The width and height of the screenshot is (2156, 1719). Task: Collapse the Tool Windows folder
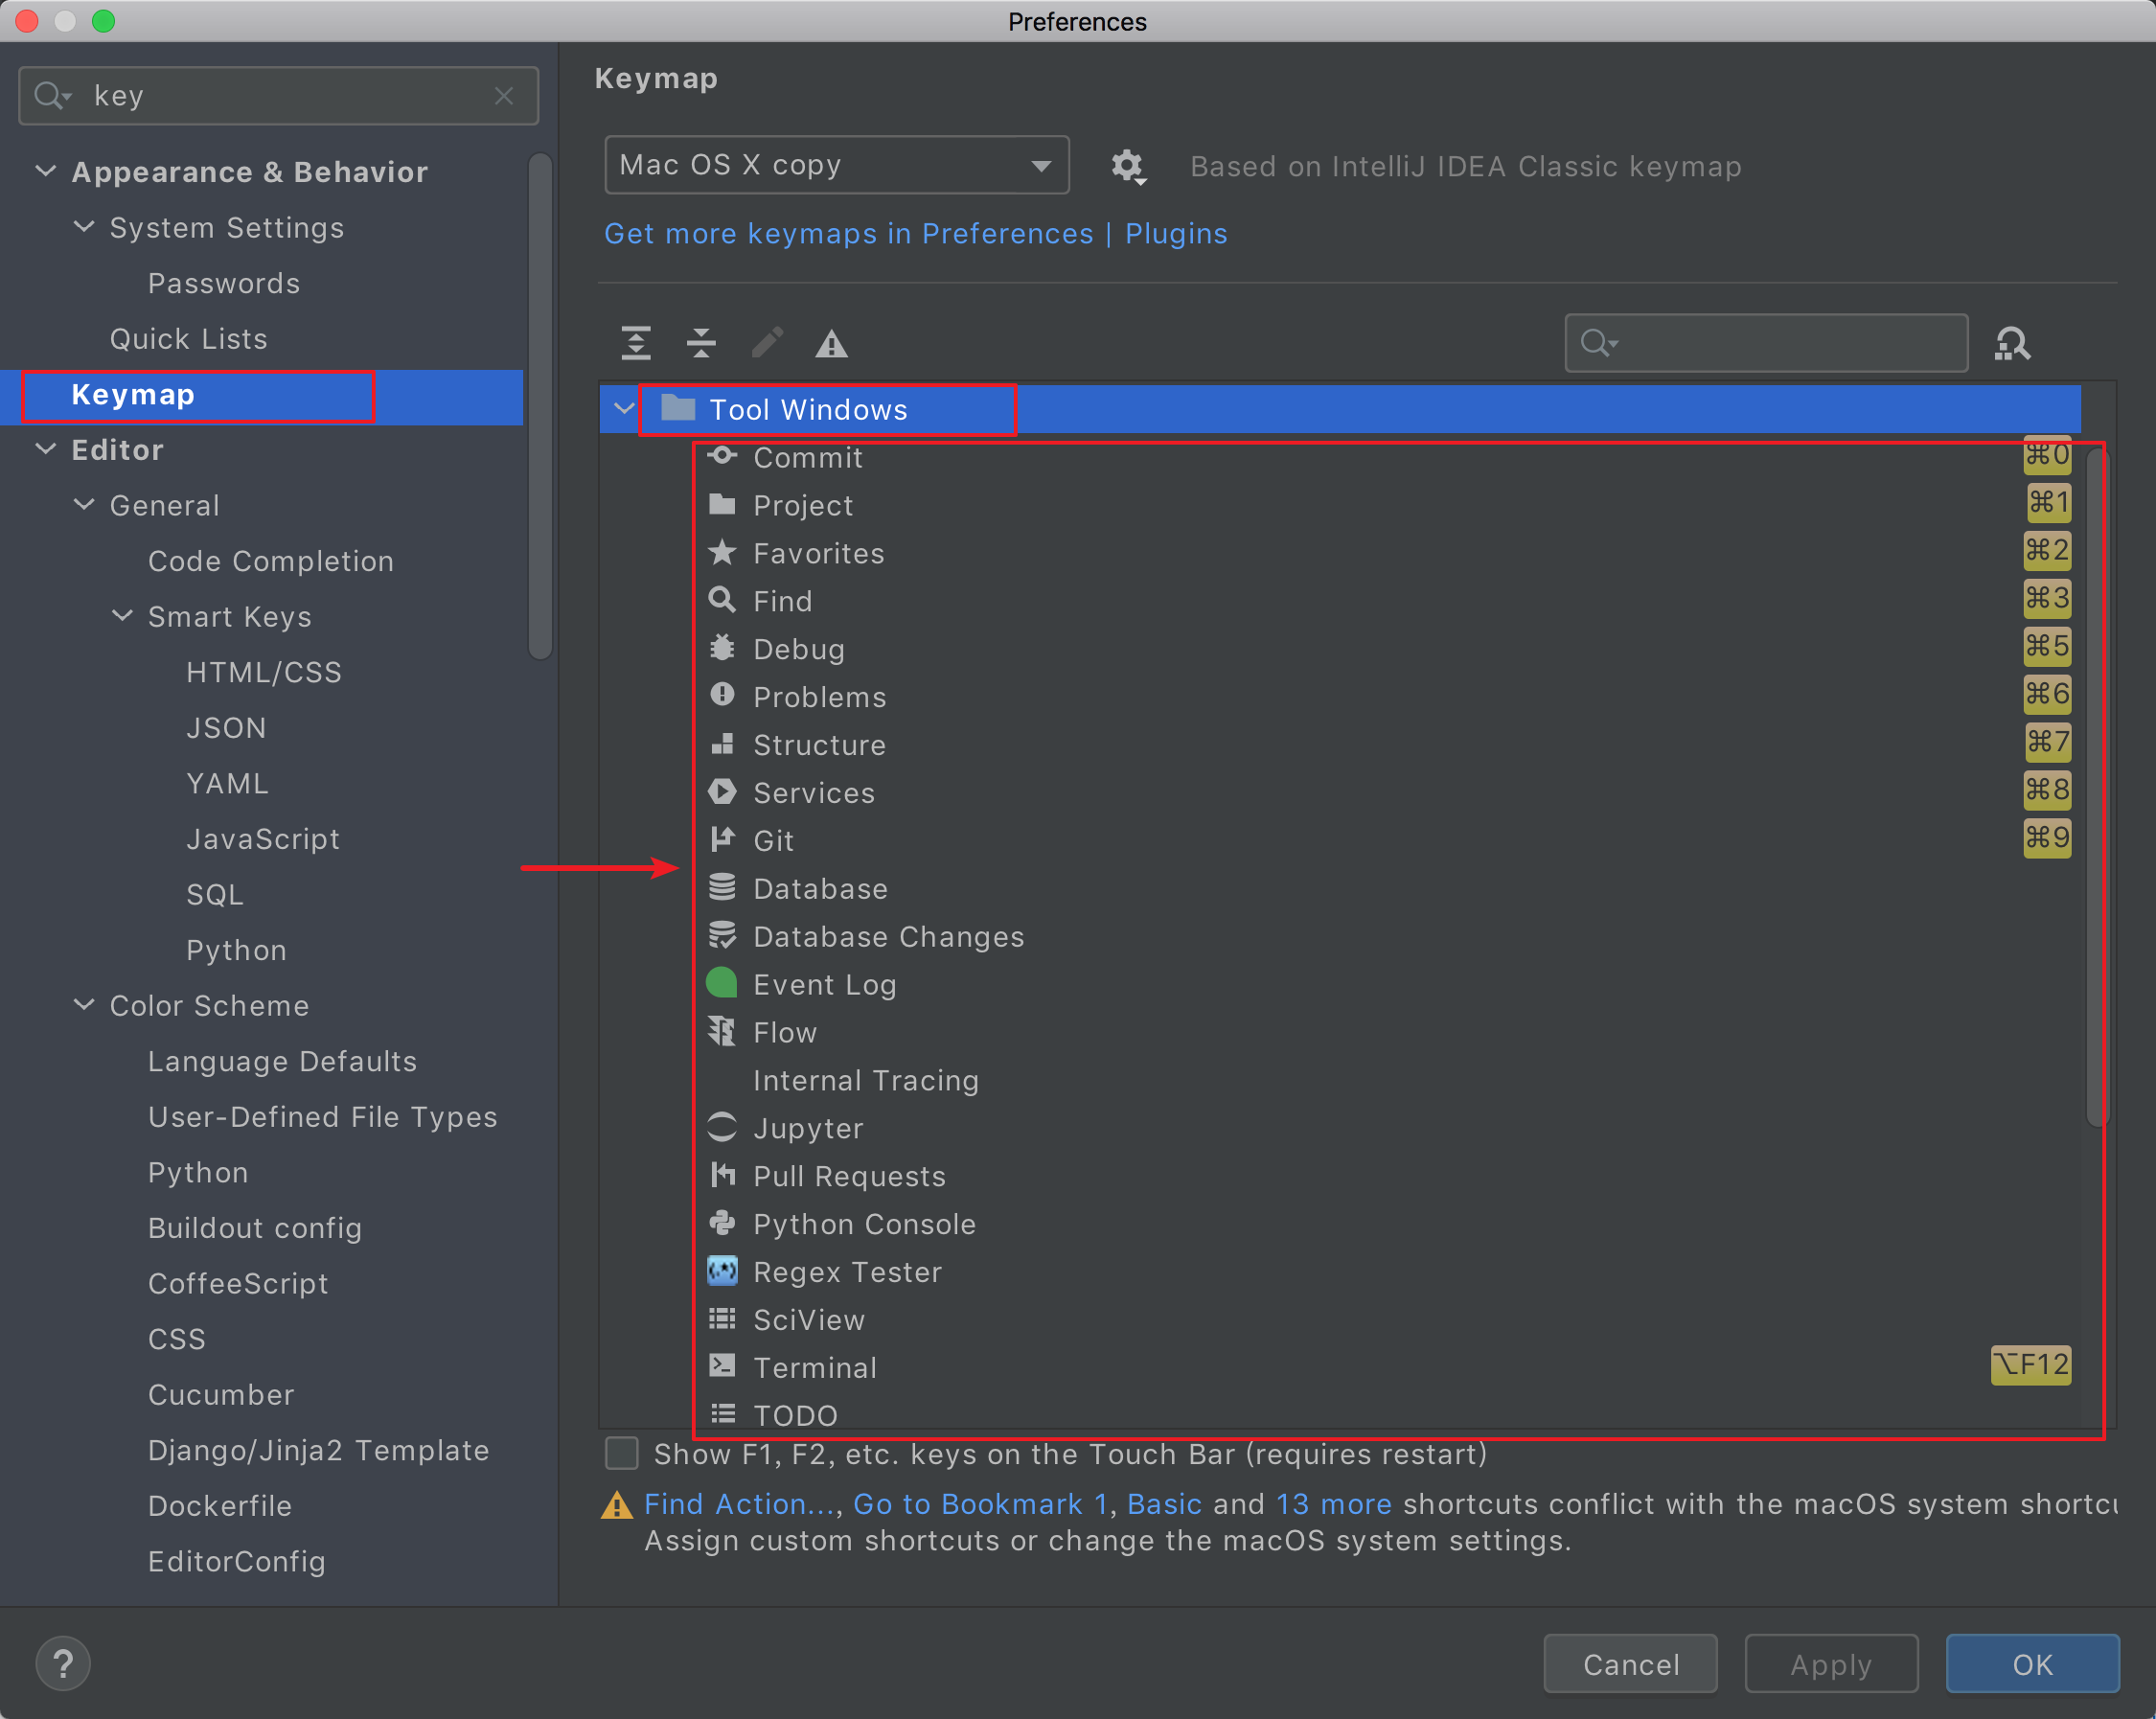[624, 409]
